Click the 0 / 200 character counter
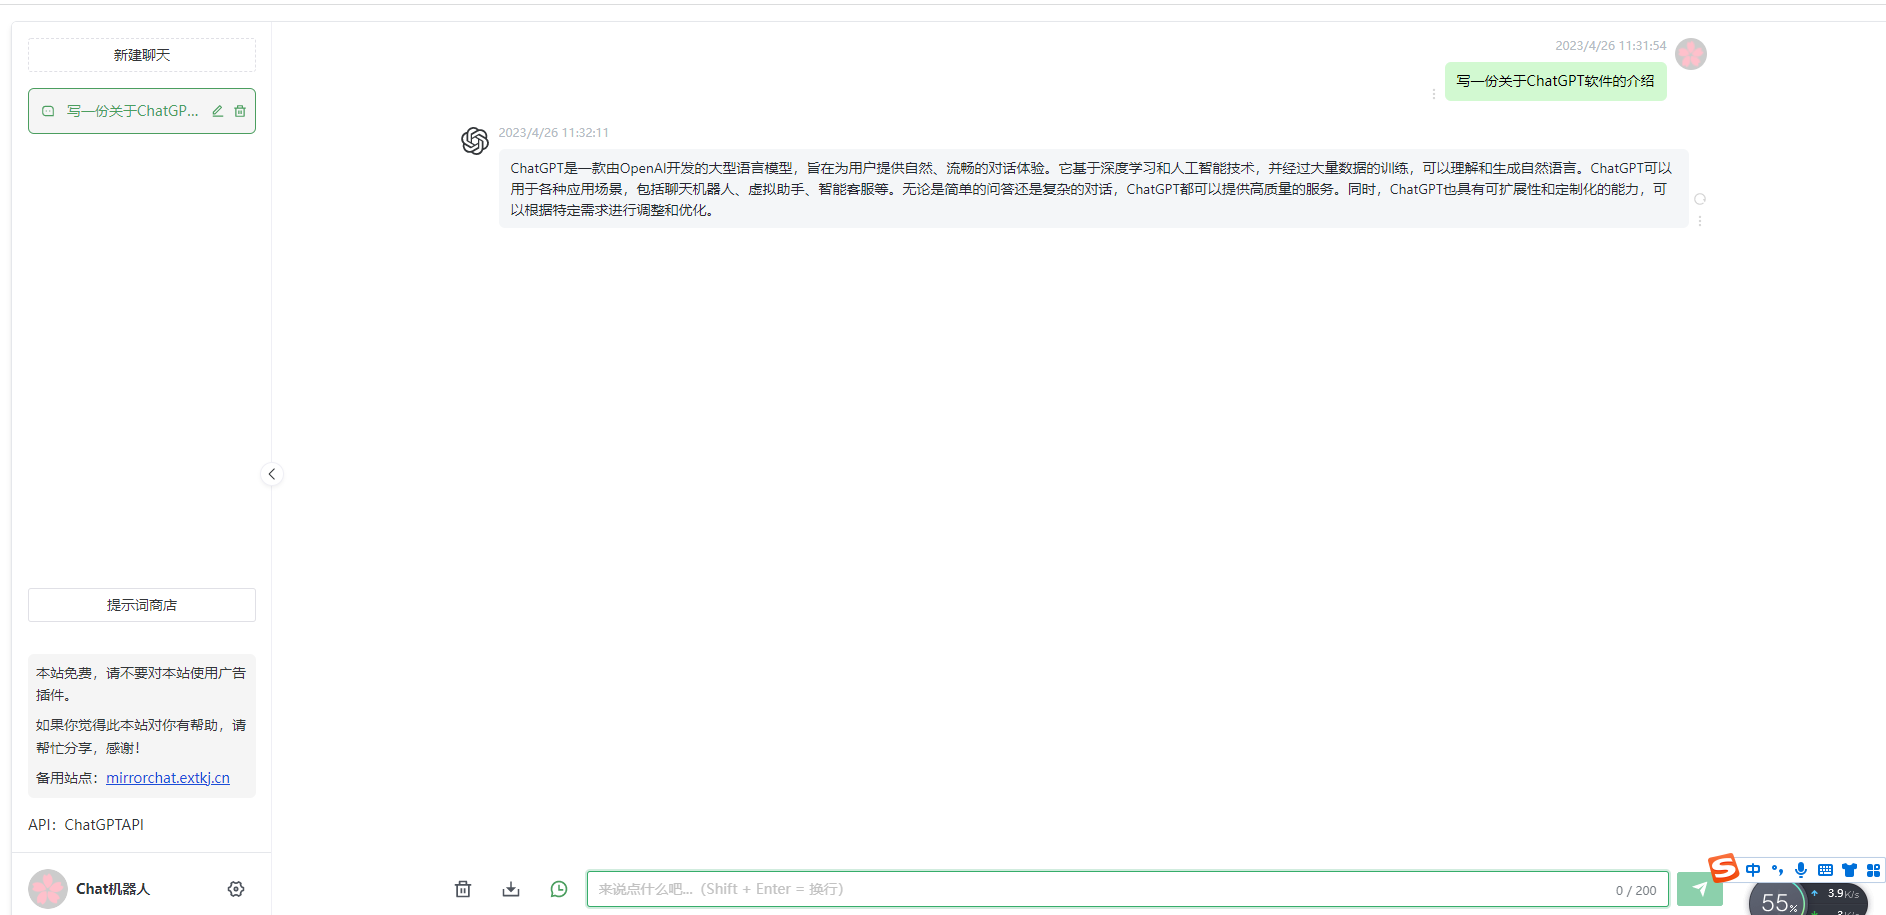The image size is (1886, 915). coord(1636,890)
